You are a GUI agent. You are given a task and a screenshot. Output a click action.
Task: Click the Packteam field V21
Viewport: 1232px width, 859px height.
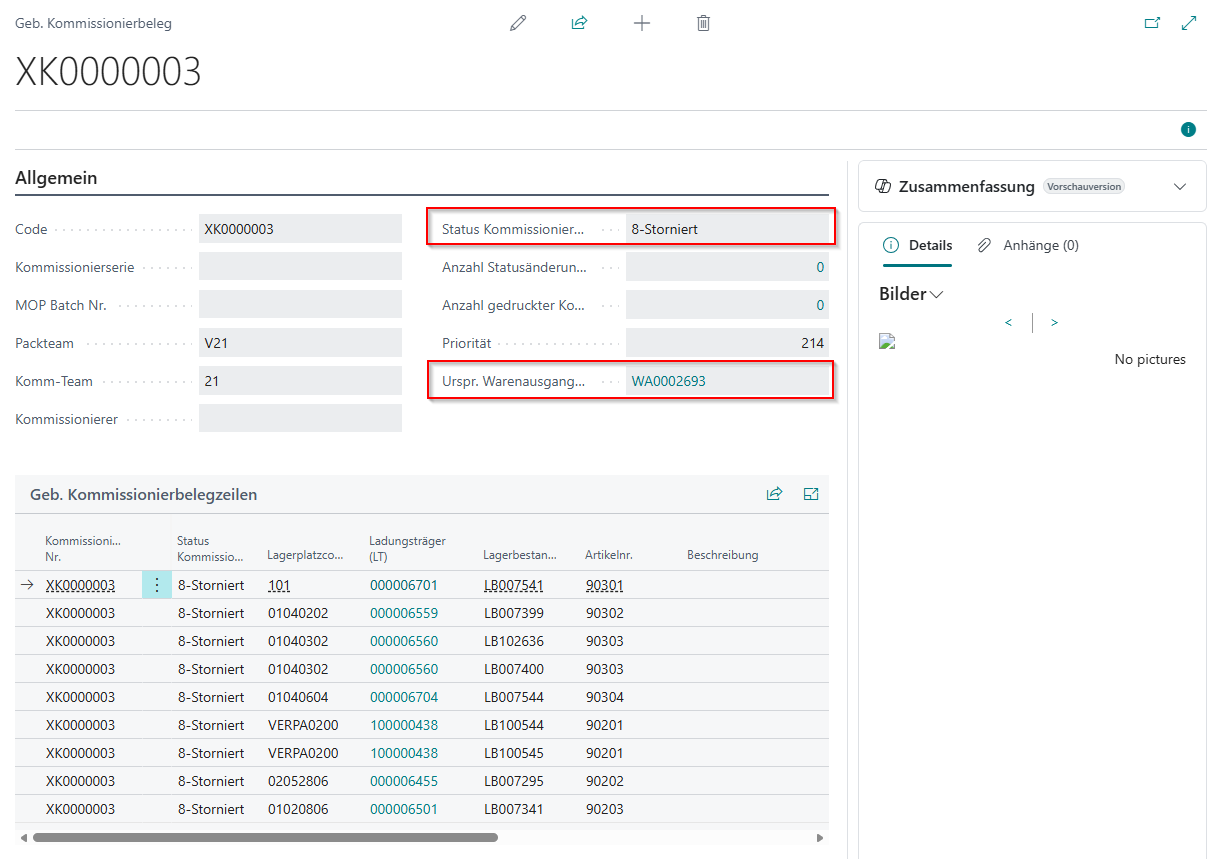click(300, 343)
